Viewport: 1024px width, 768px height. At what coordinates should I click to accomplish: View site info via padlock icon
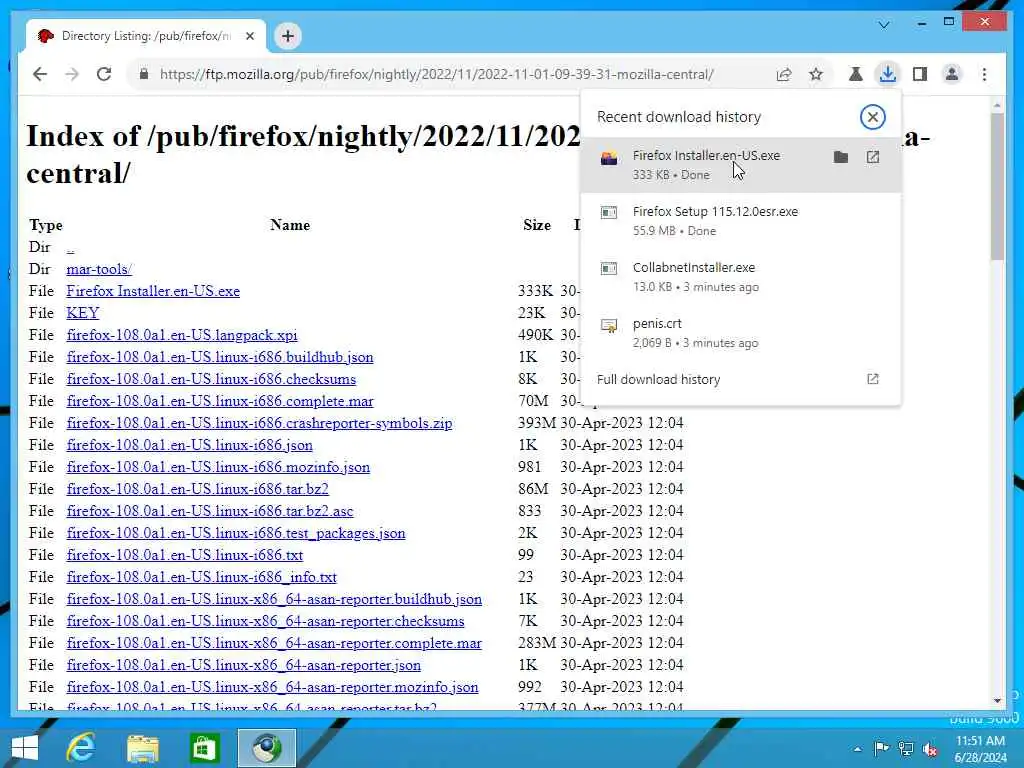[144, 74]
